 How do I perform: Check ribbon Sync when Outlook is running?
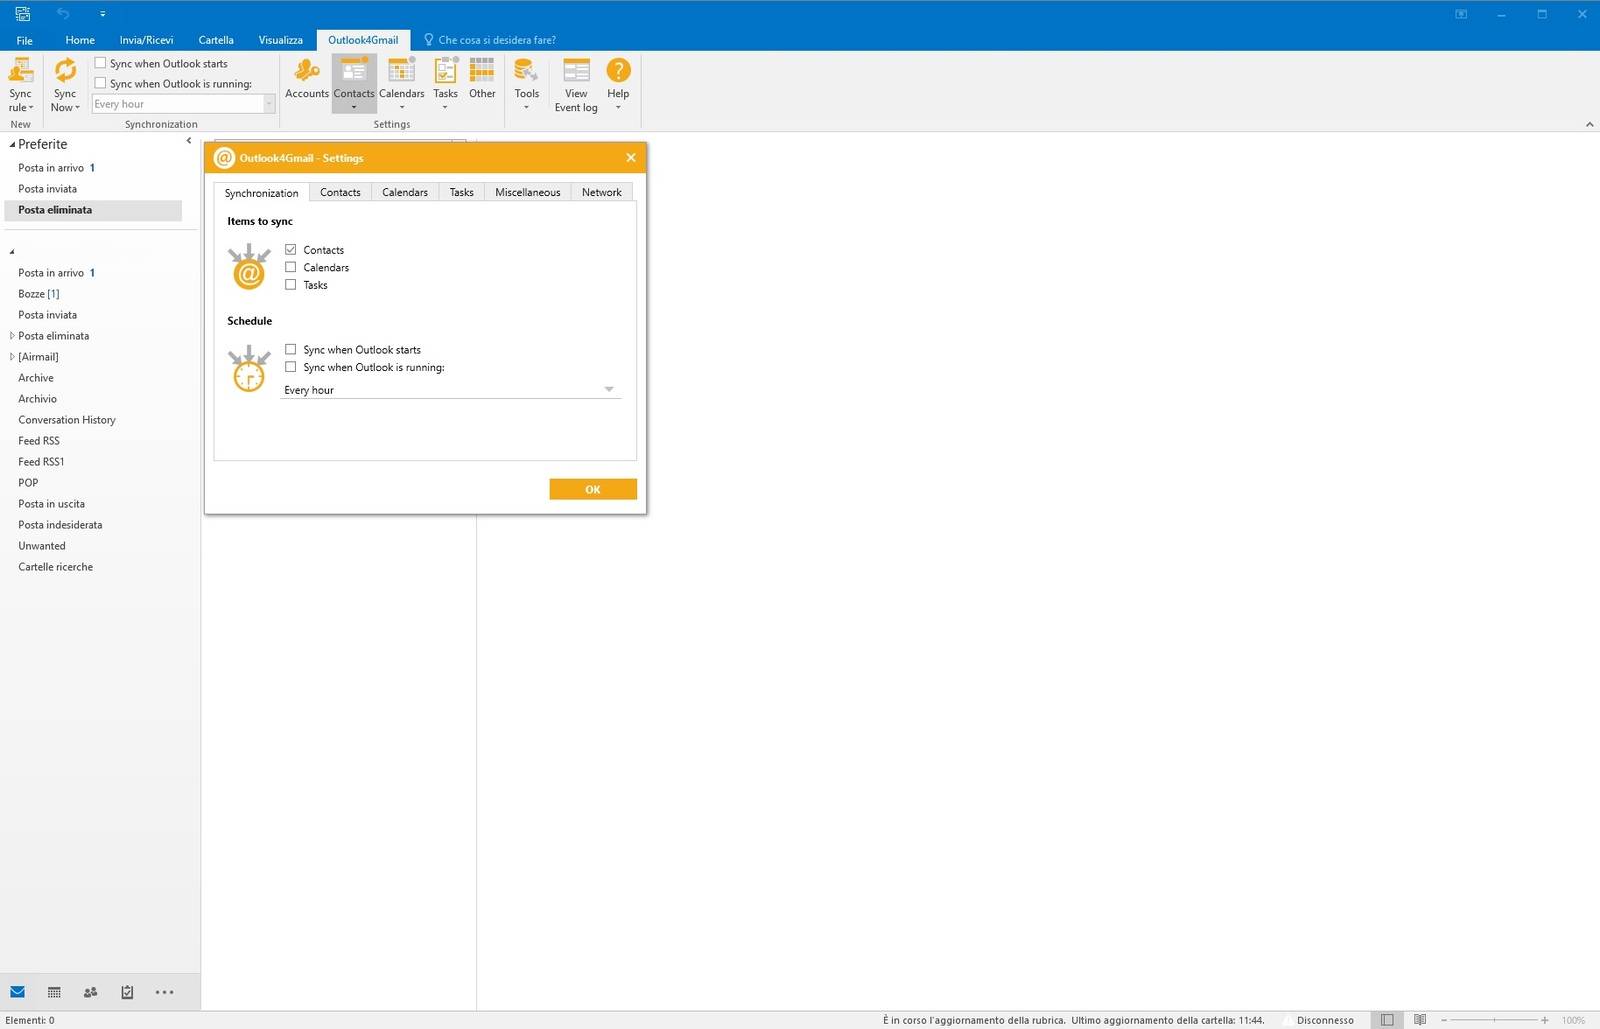click(x=100, y=83)
